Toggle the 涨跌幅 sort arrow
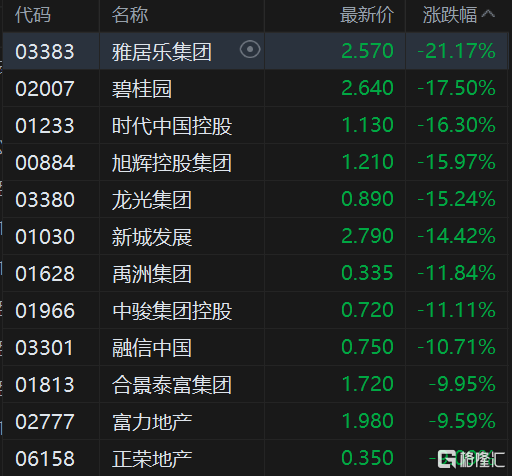 (x=488, y=14)
